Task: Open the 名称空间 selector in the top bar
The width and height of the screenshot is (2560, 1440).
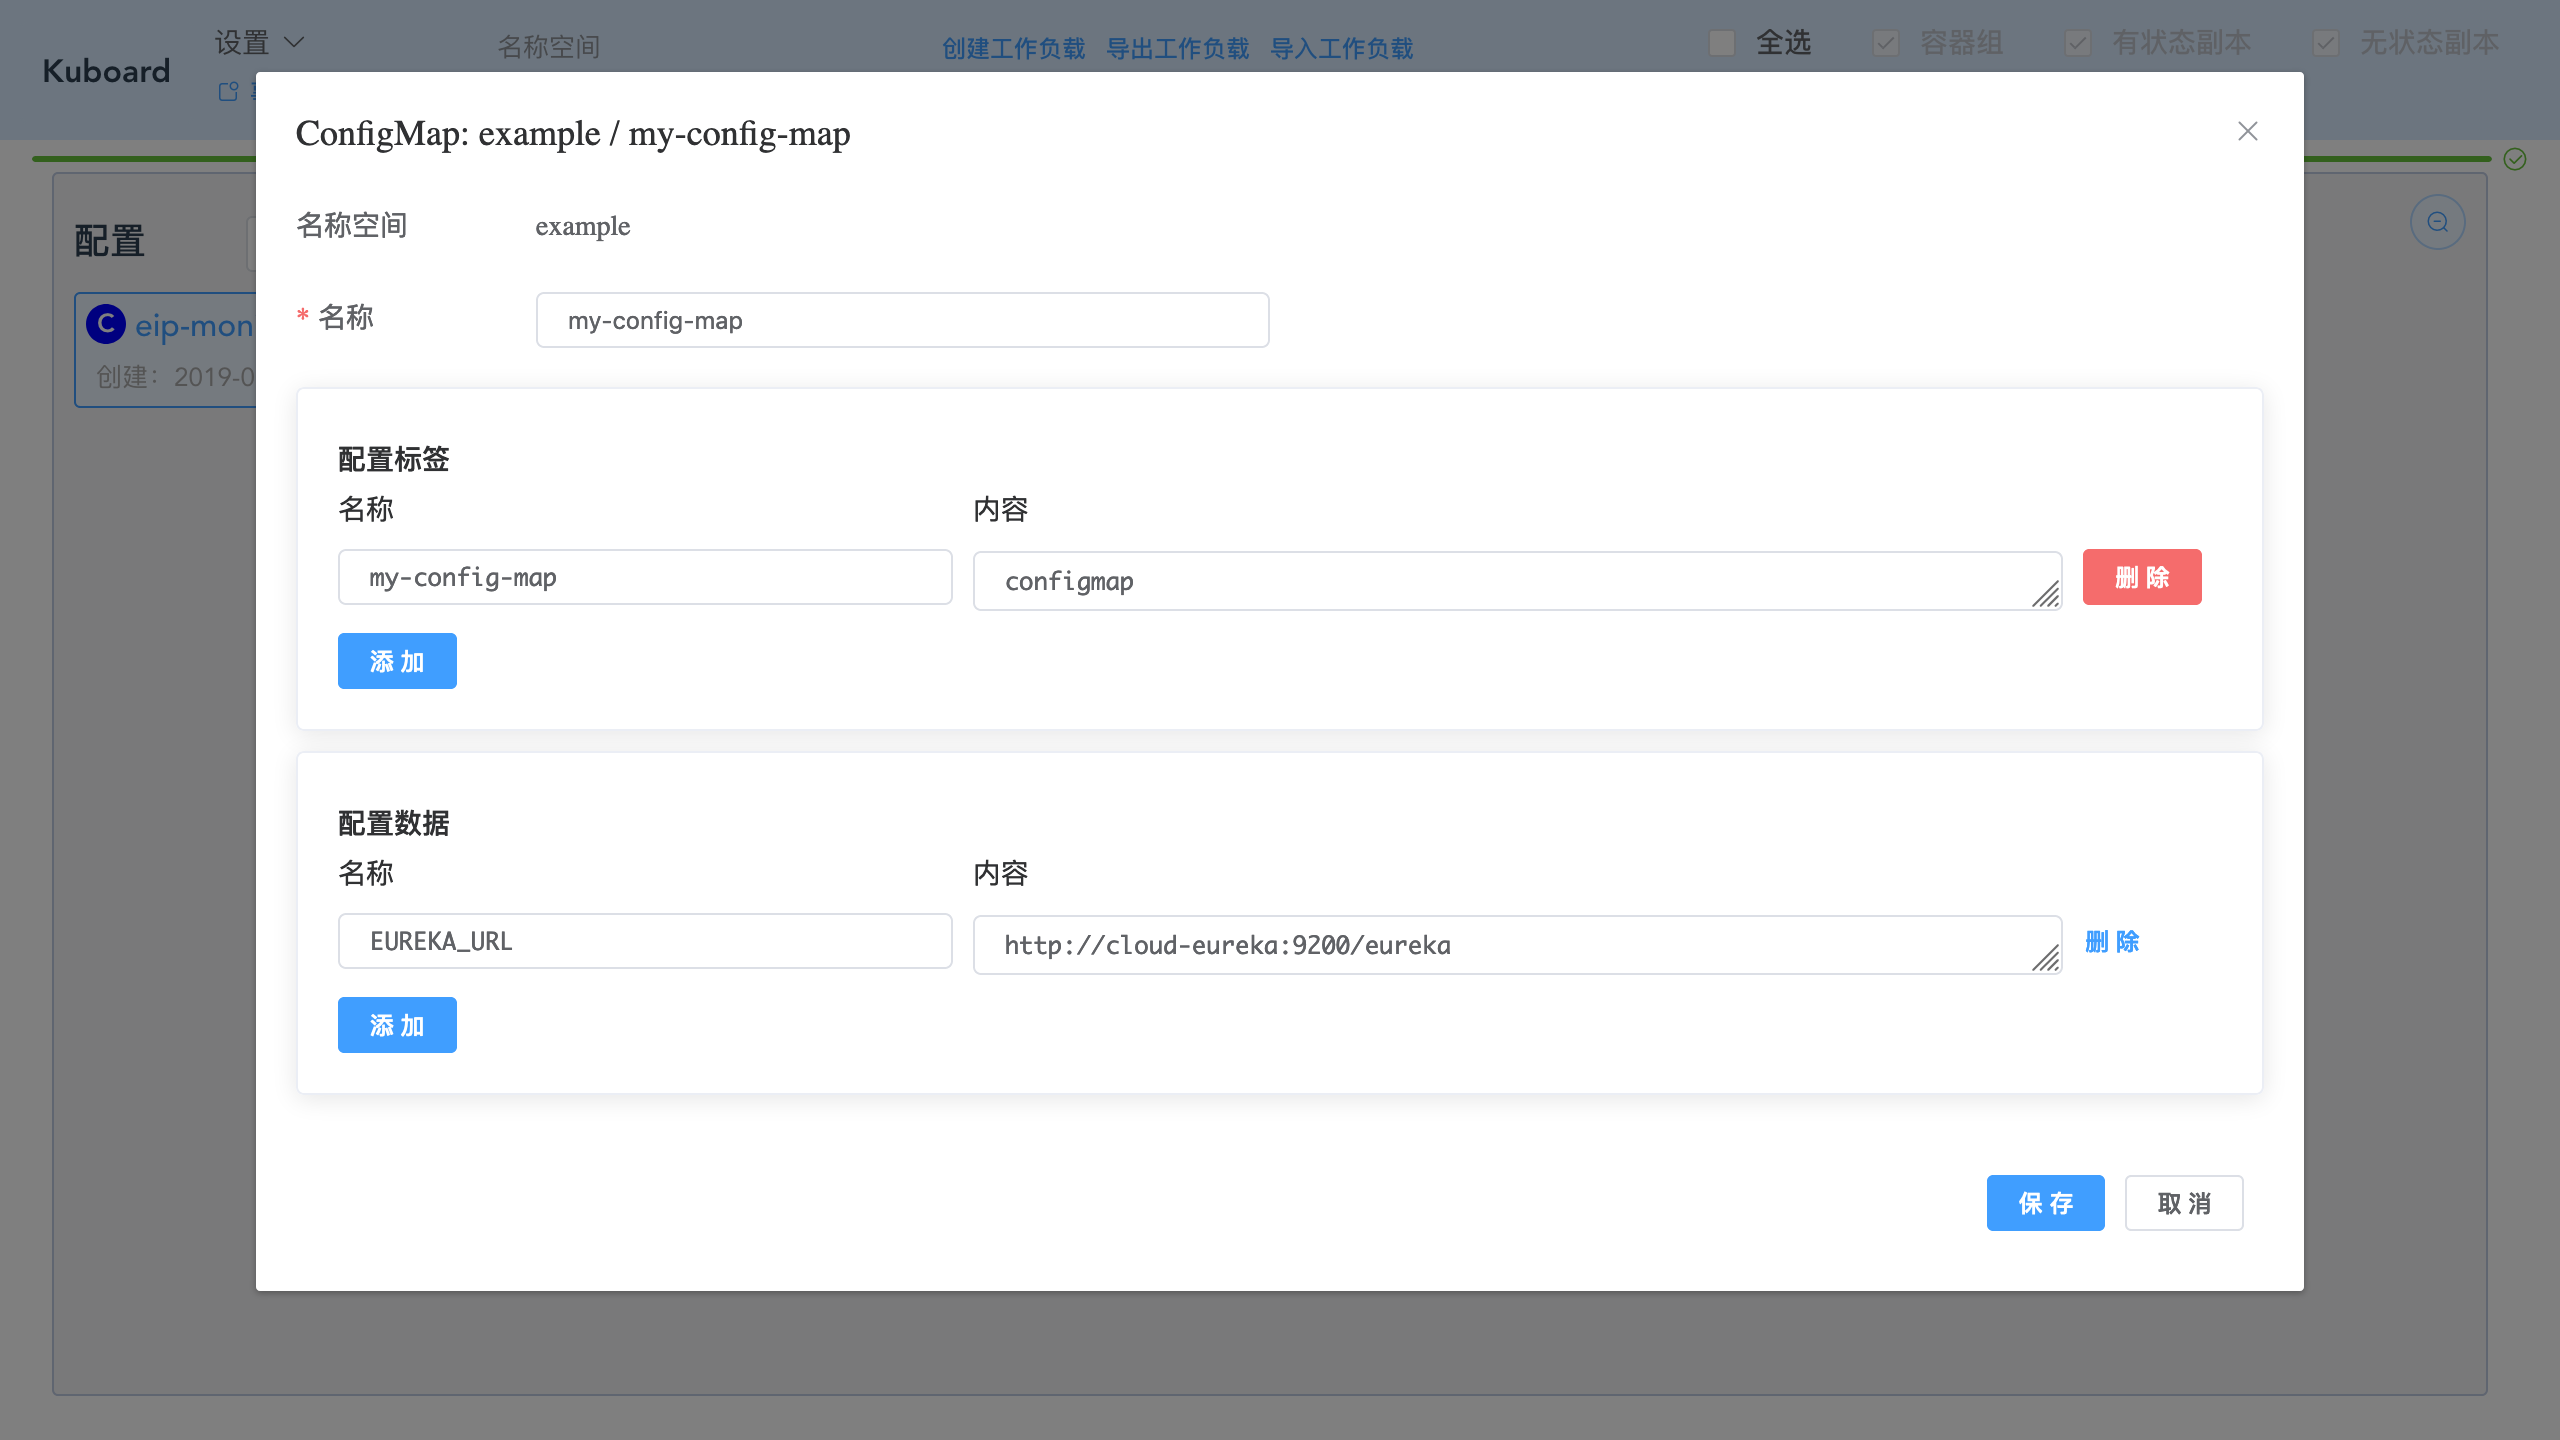Action: tap(549, 46)
